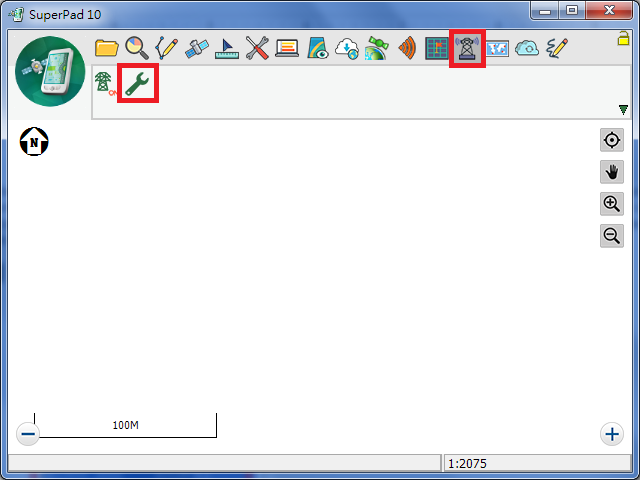Click the SuperPad logo emblem
Viewport: 640px width, 480px height.
pyautogui.click(x=50, y=71)
